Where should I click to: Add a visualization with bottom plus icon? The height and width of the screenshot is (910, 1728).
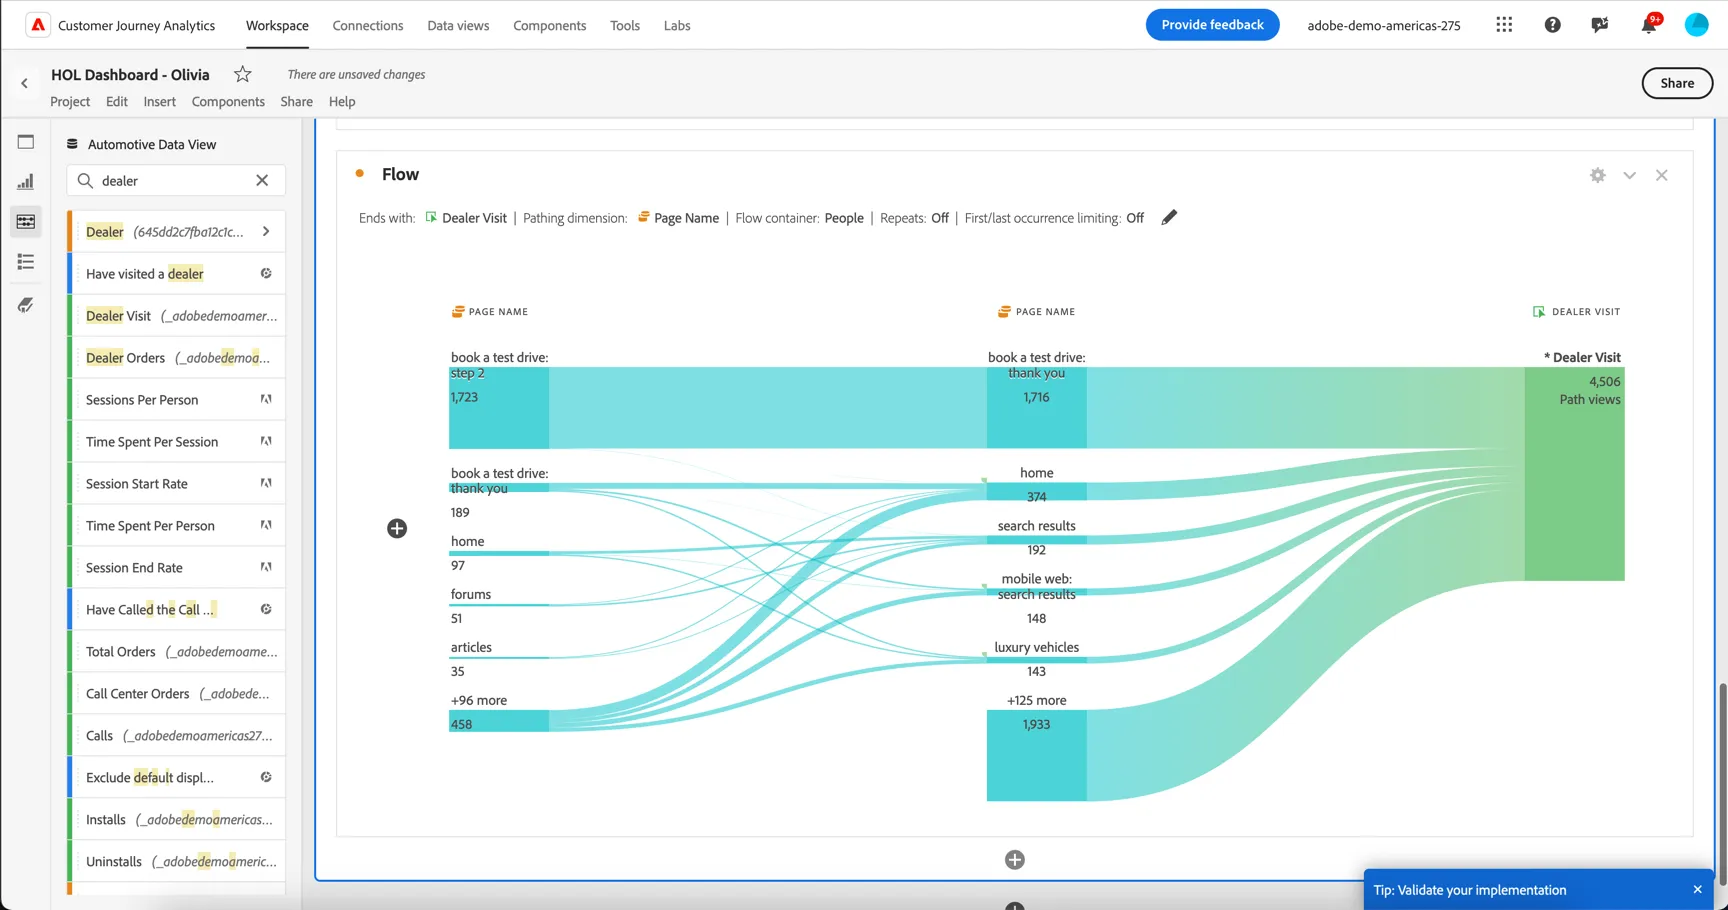[x=1015, y=860]
